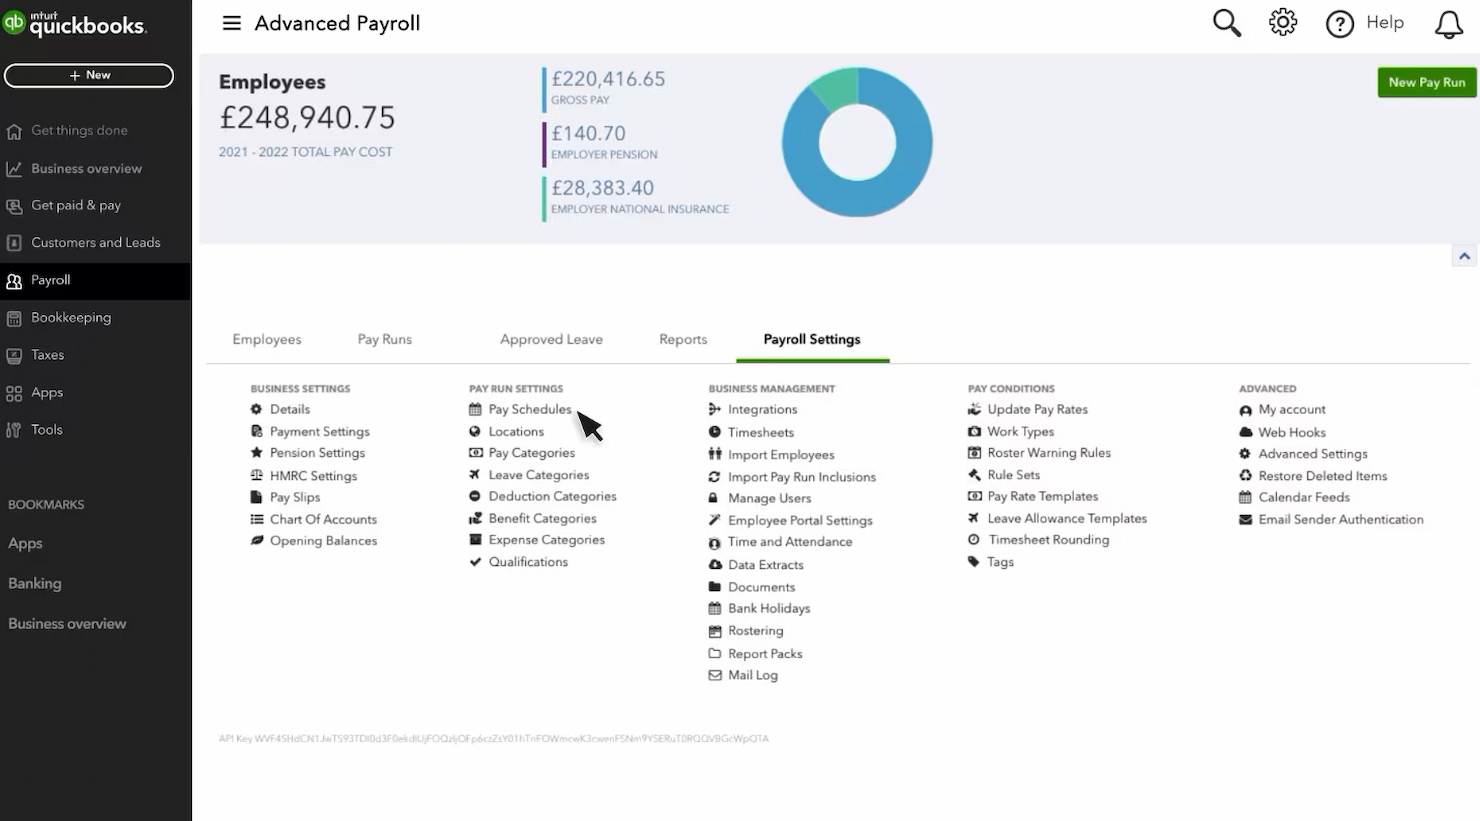
Task: Open the Help question mark icon
Action: (1340, 23)
